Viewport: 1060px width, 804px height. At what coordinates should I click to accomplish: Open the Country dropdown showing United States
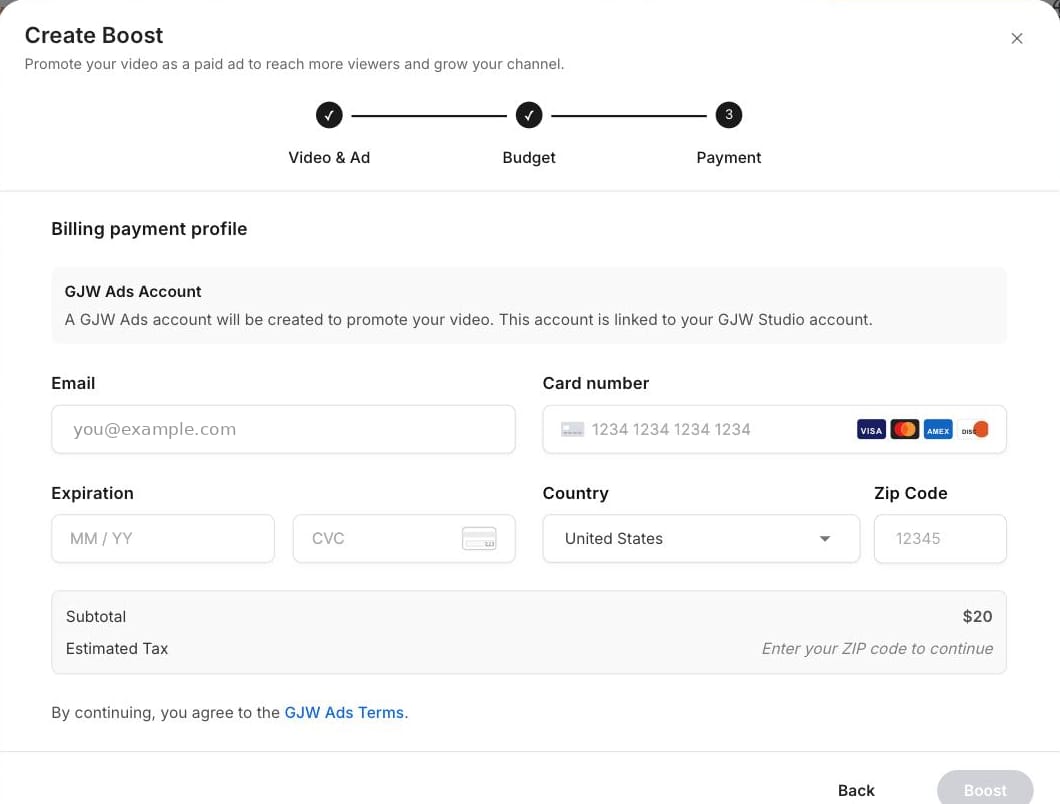(x=701, y=539)
